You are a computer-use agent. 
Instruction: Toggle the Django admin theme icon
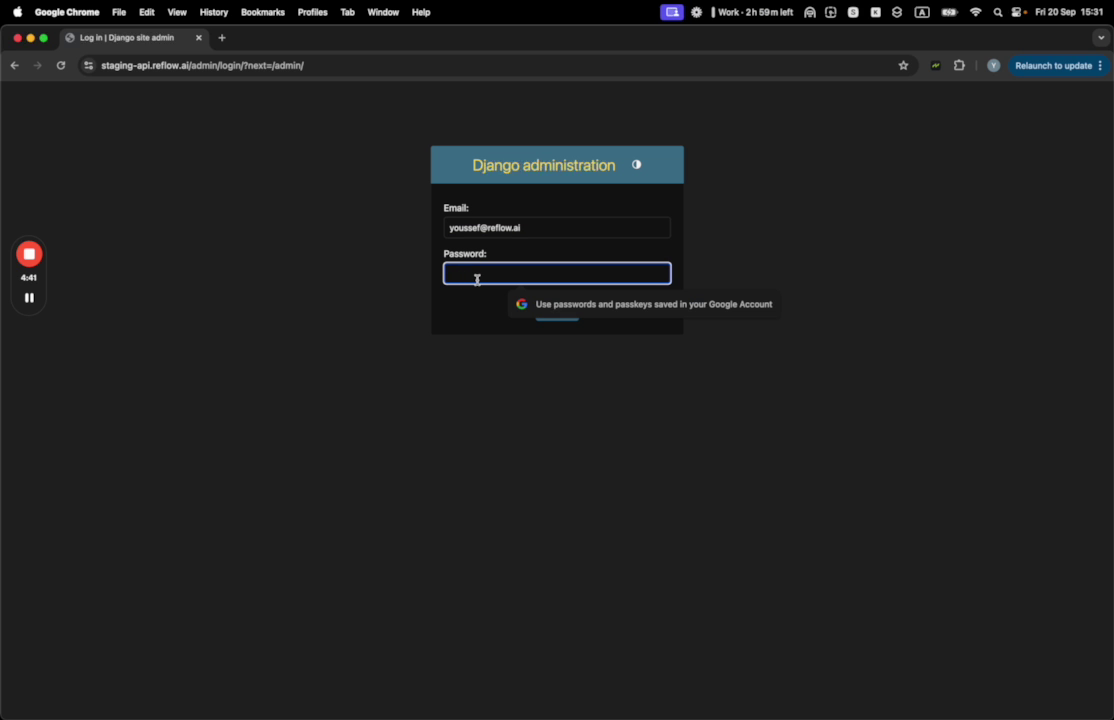637,165
